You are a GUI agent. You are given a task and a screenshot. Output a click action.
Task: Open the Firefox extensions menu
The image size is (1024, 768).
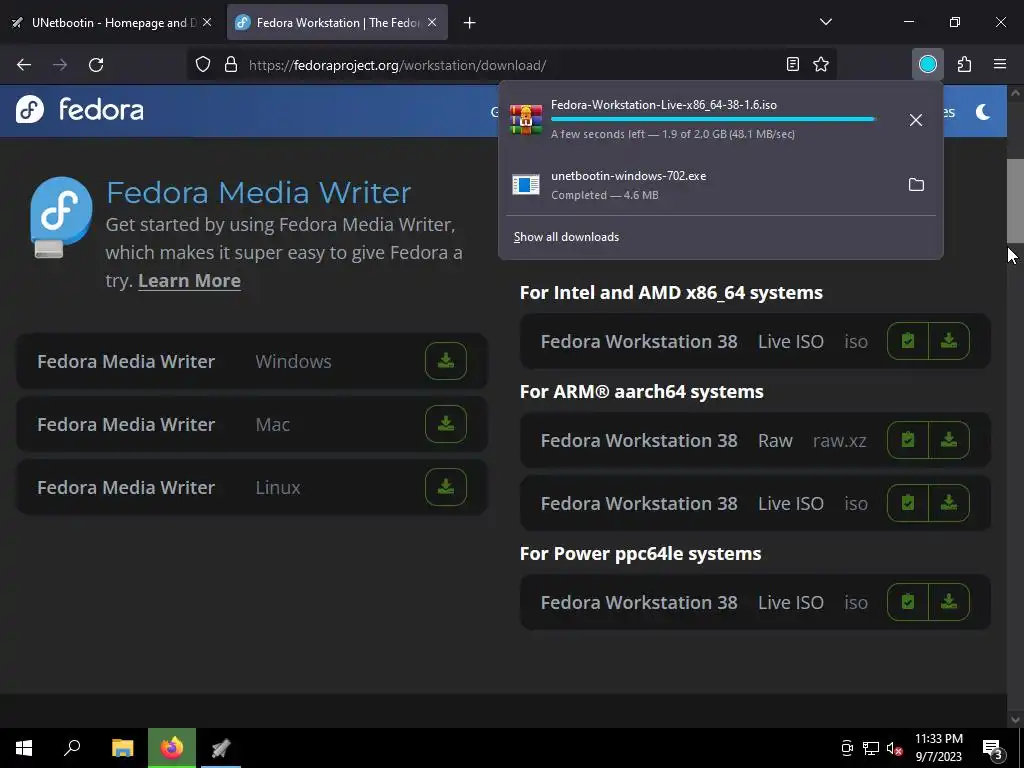click(964, 64)
